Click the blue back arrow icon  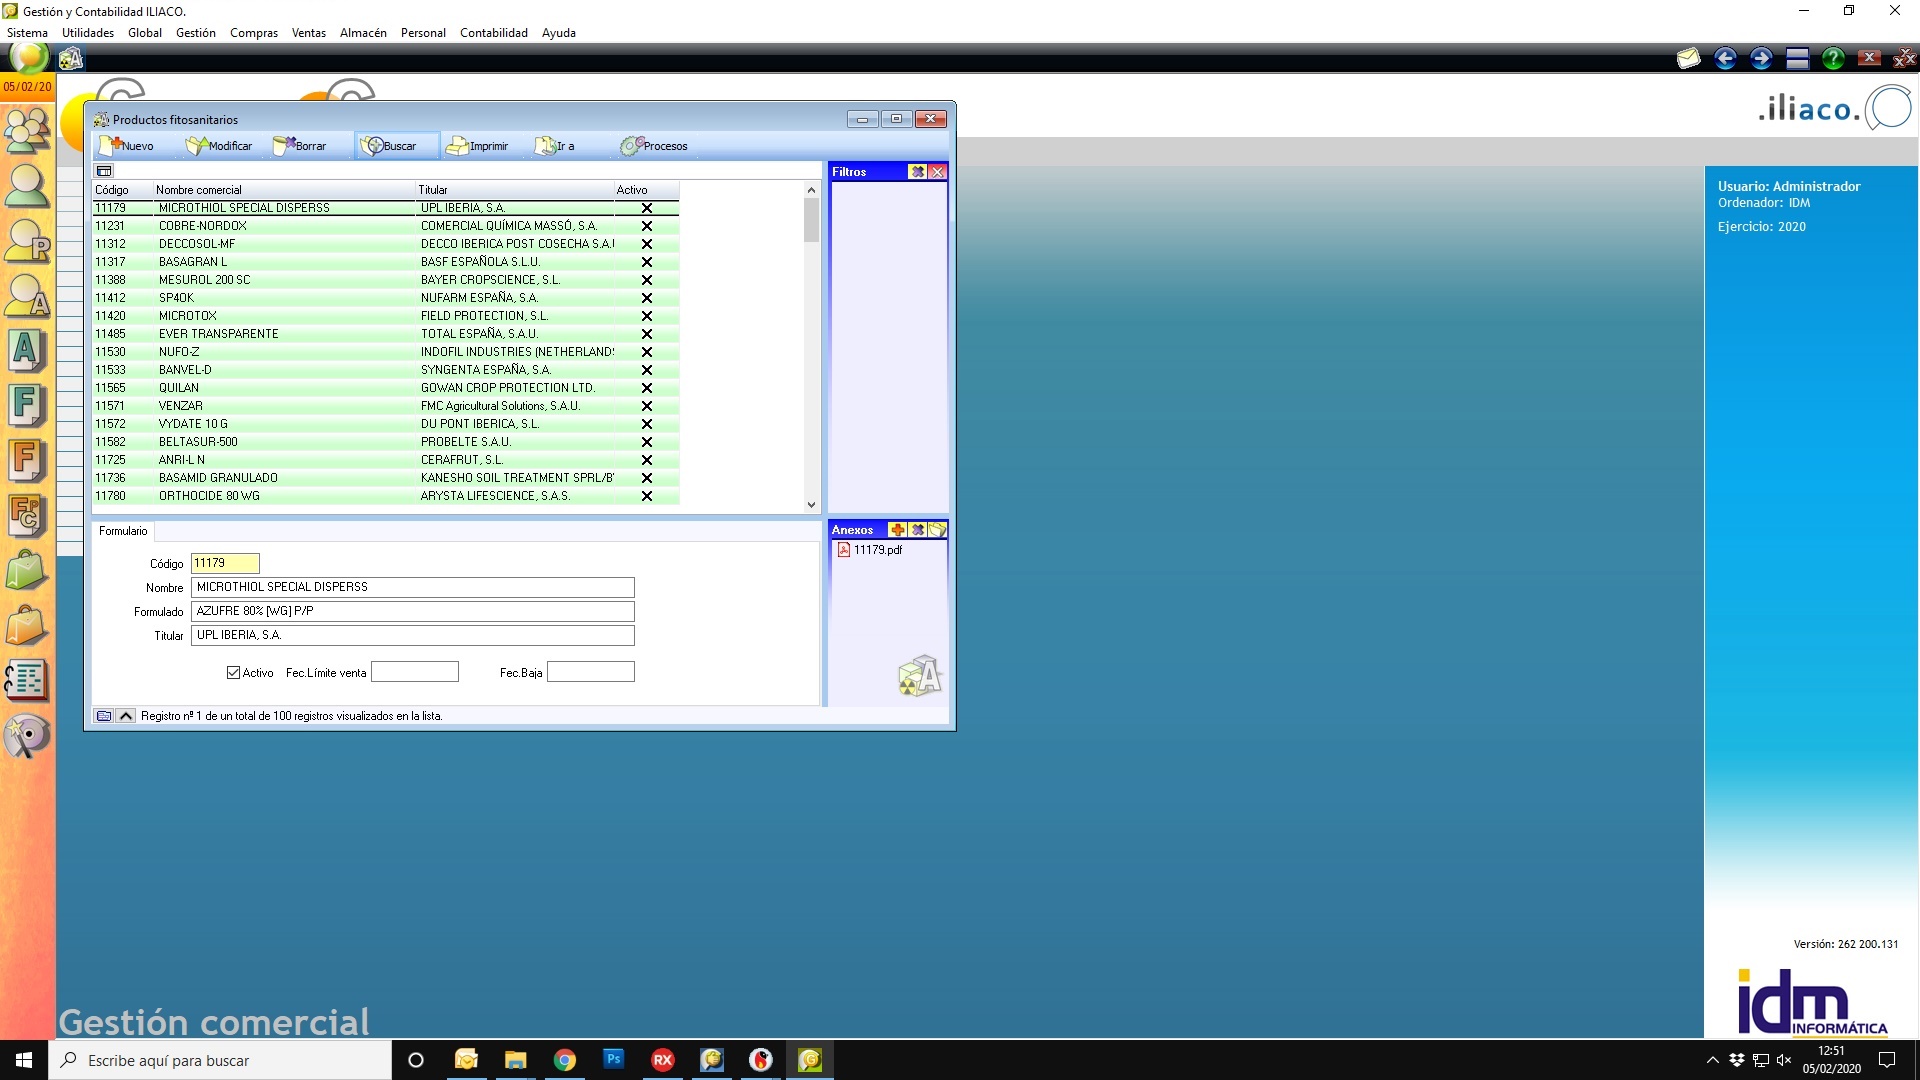click(x=1724, y=58)
